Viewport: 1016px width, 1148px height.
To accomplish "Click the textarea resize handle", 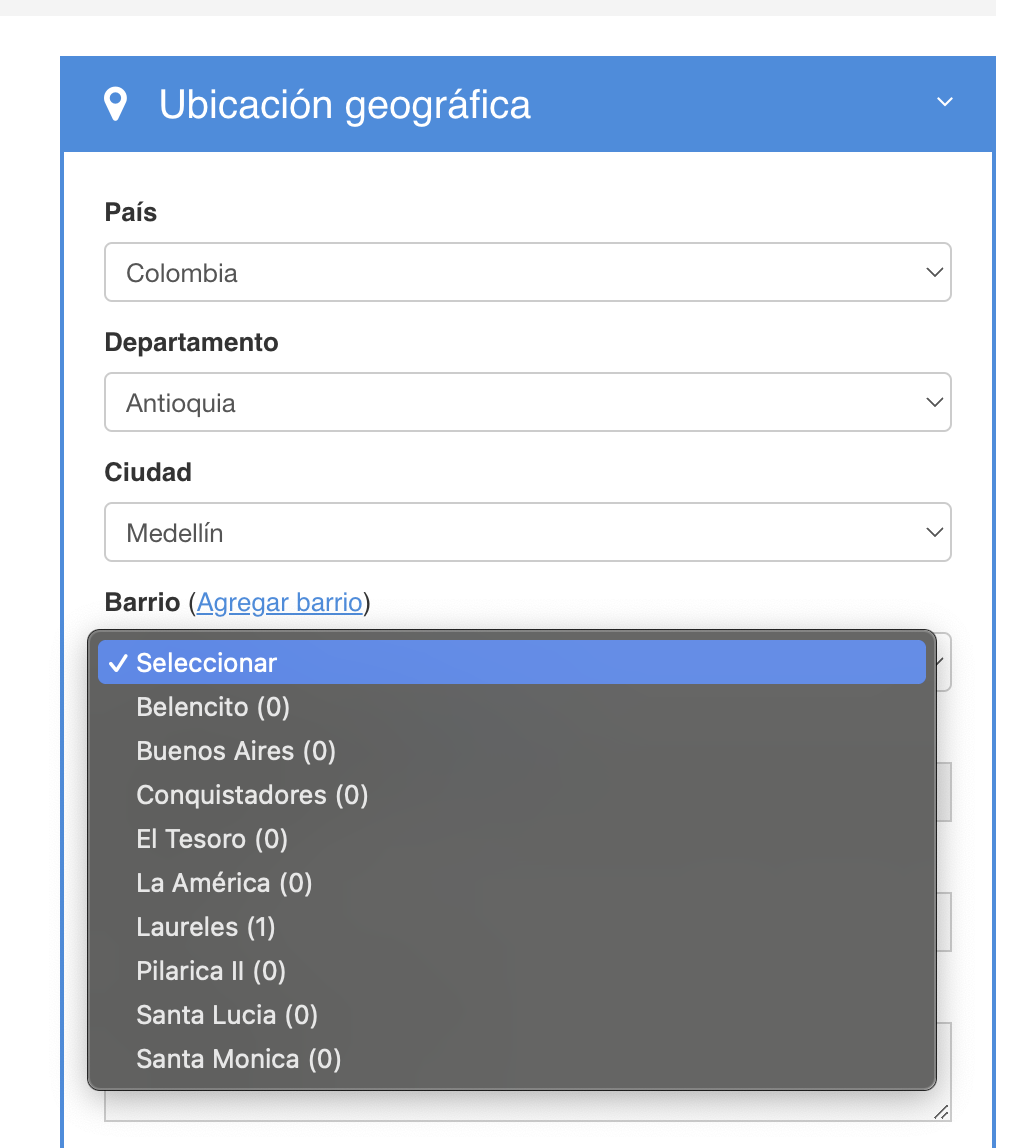I will point(940,1110).
